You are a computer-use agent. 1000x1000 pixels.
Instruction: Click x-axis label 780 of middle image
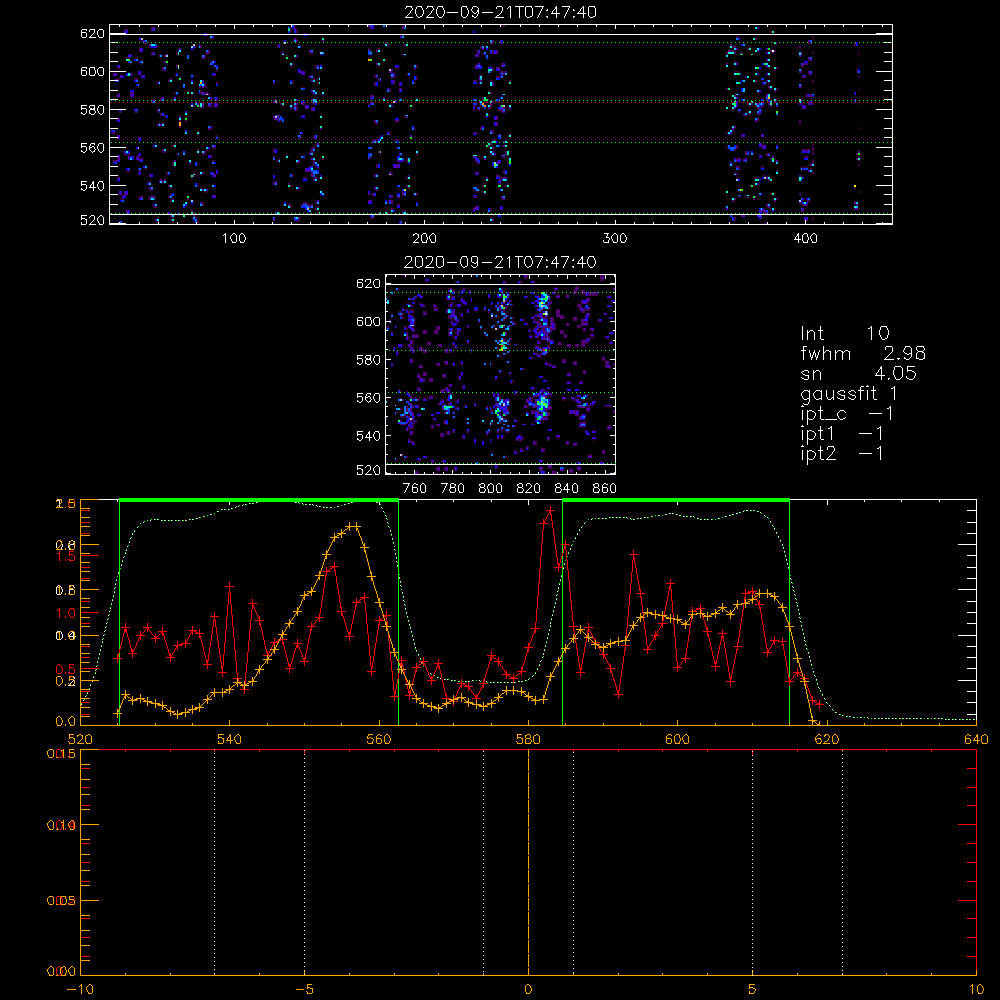click(x=453, y=489)
